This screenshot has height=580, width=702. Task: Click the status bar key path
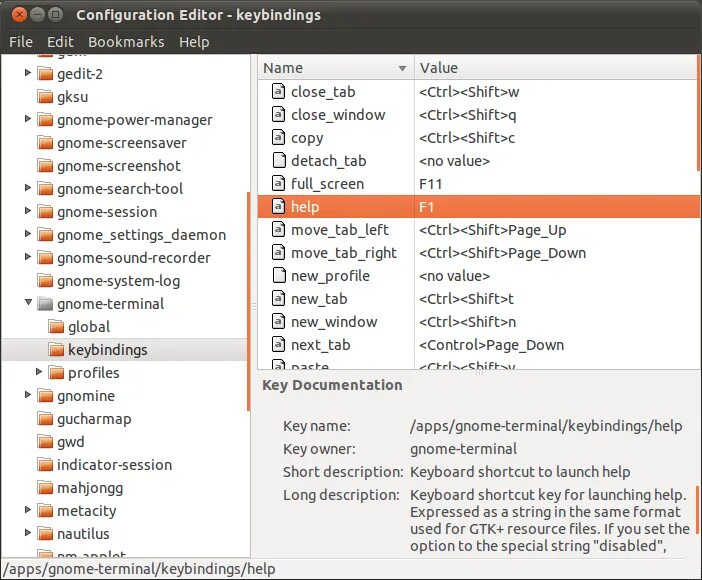click(x=140, y=569)
